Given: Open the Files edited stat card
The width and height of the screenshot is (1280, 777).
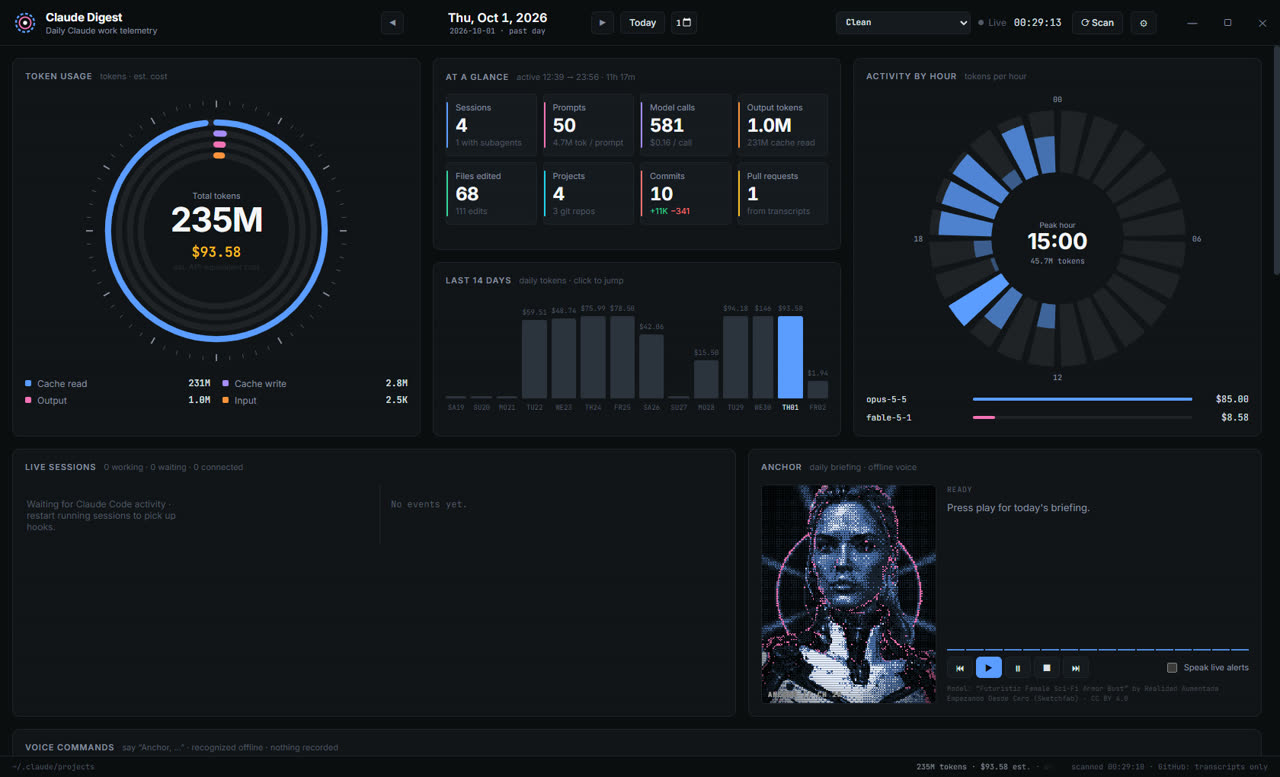Looking at the screenshot, I should click(490, 193).
